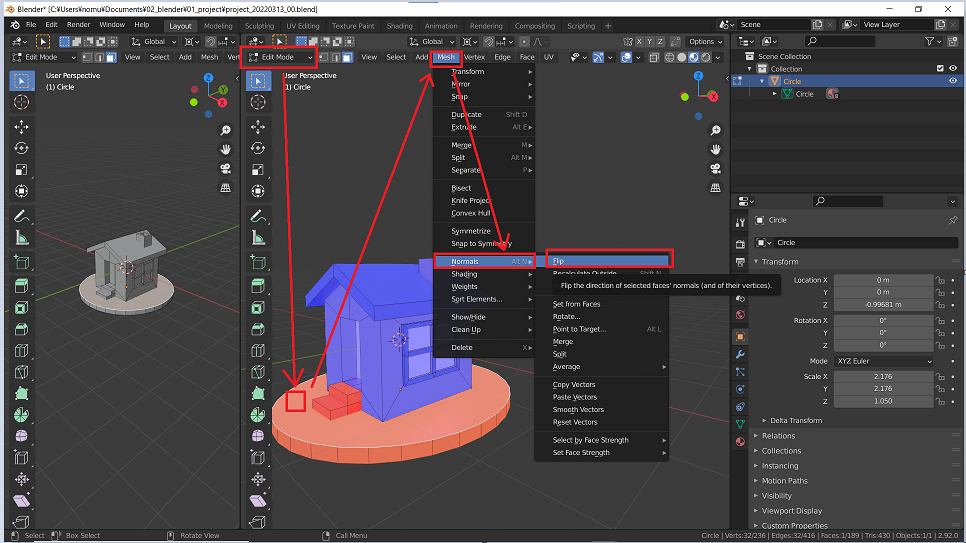Select the Rotate tool in left viewport toolbar
Viewport: 966px width, 543px height.
[x=22, y=149]
